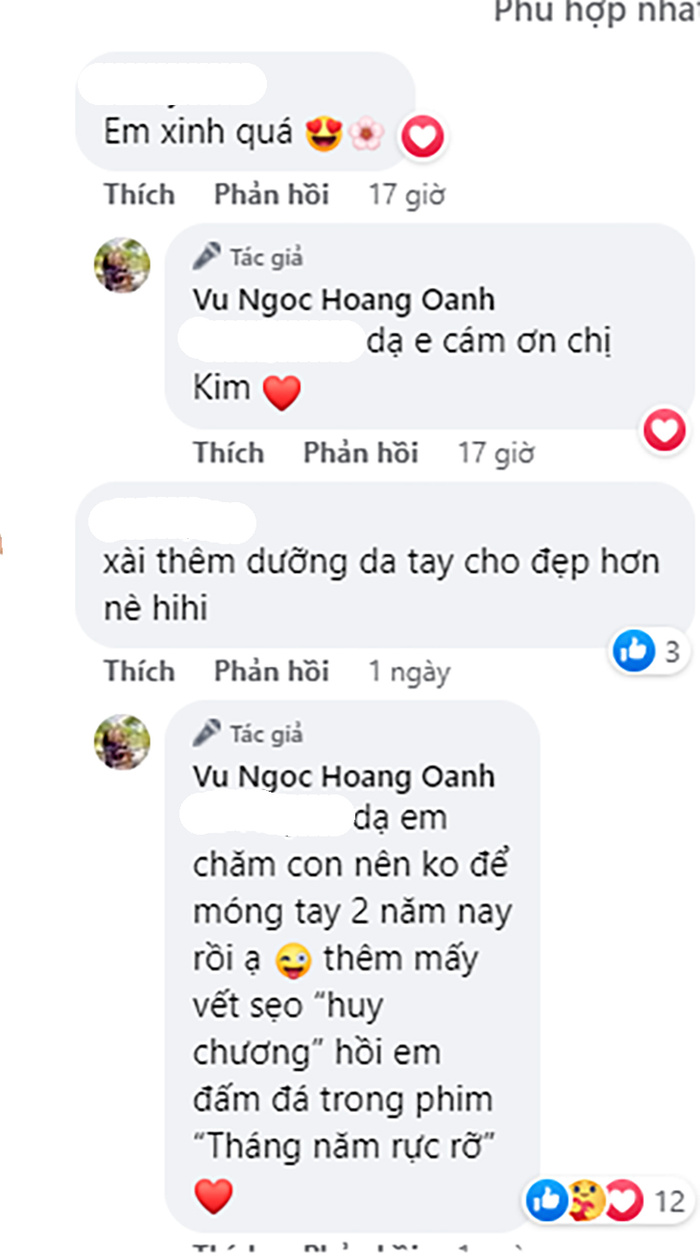Click first 'Tác giả' microphone badge icon

(208, 257)
